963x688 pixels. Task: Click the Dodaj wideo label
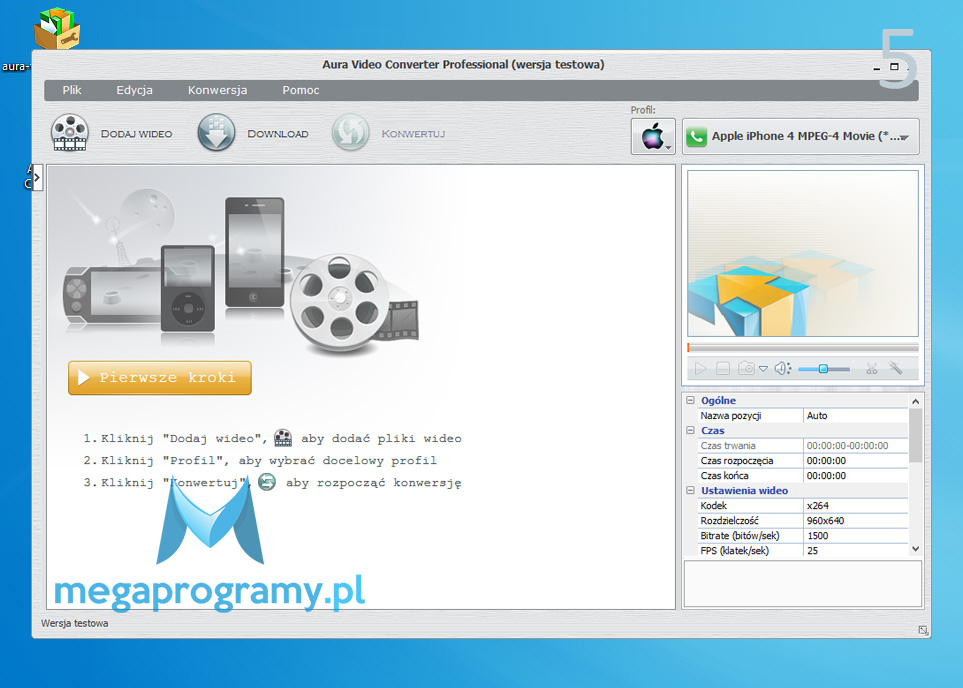click(136, 134)
